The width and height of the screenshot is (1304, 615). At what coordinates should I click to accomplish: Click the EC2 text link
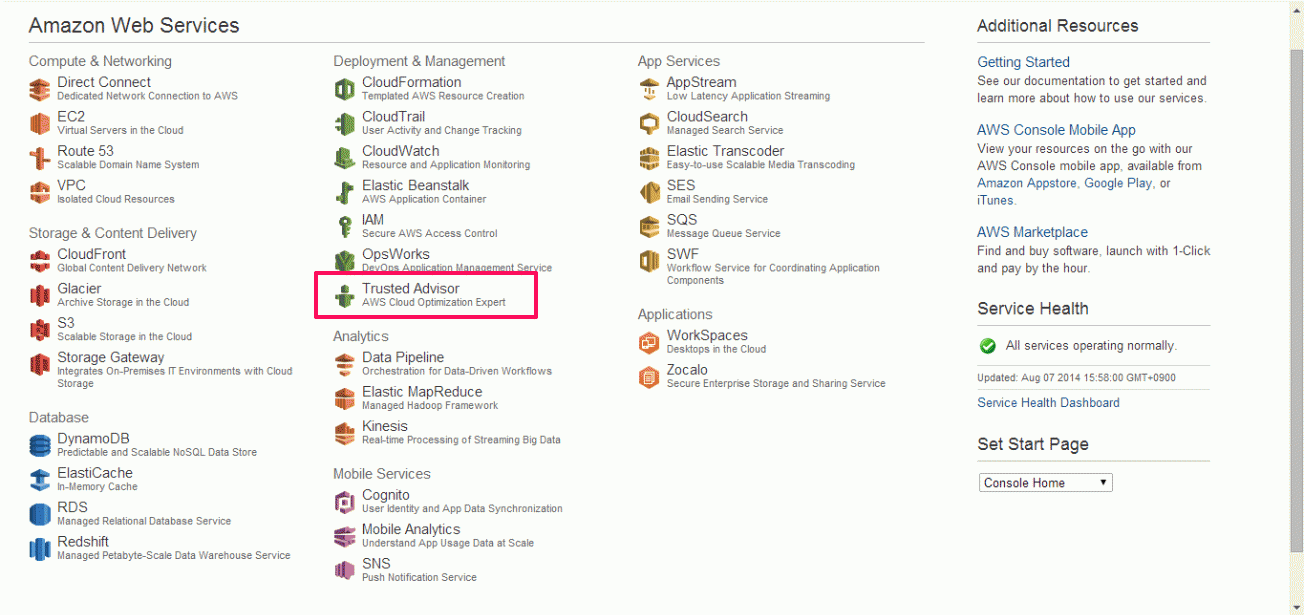(x=71, y=117)
